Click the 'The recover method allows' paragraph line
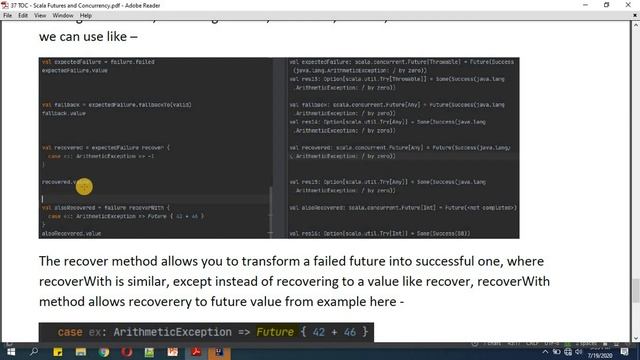Viewport: 640px width, 360px height. tap(291, 261)
